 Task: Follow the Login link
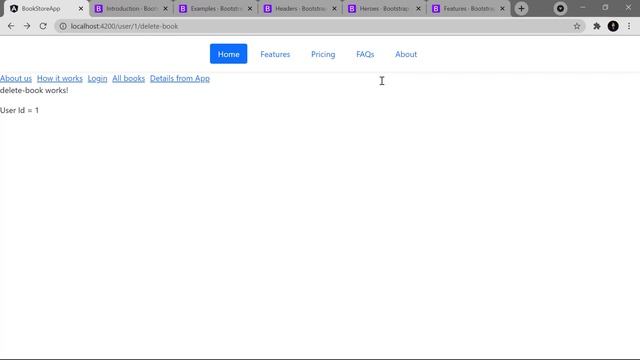pos(97,78)
